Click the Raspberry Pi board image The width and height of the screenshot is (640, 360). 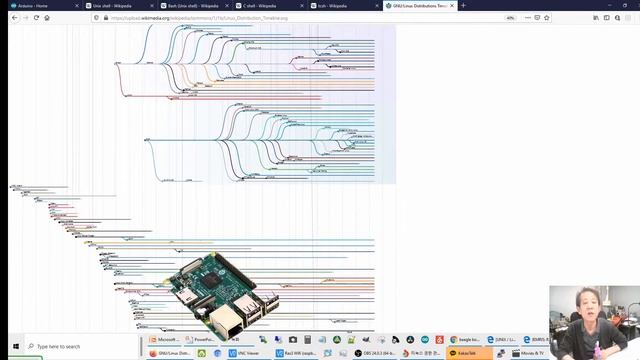pos(222,296)
